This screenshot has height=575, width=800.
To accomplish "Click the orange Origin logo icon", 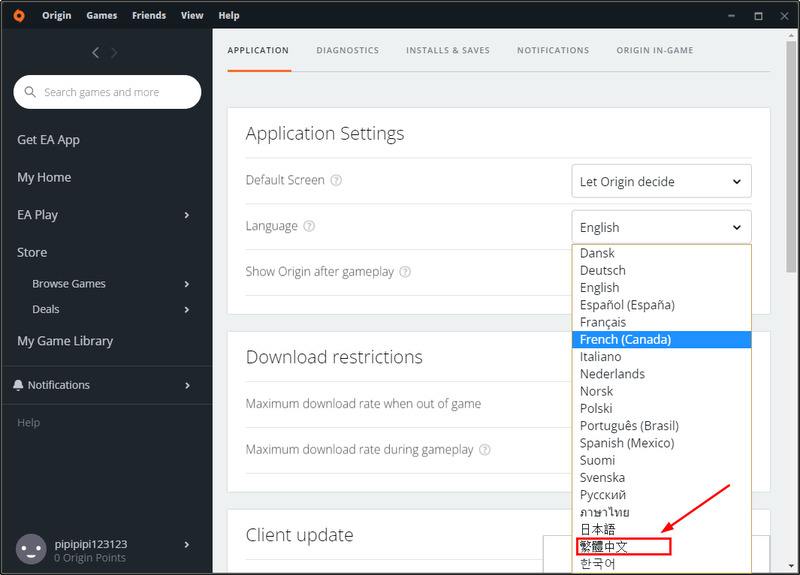I will 19,16.
